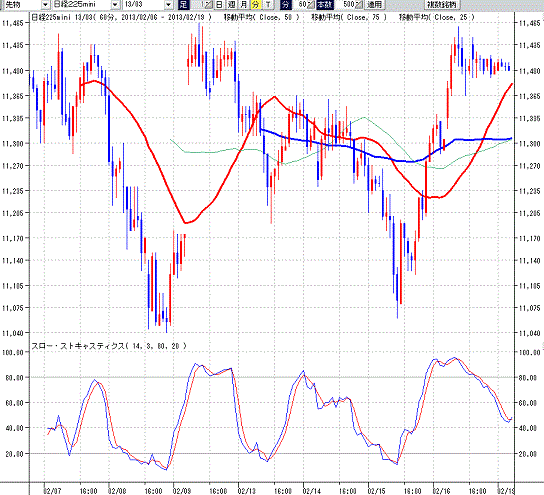The image size is (544, 495).
Task: Click the 02/15 date on time axis
Action: 376,491
